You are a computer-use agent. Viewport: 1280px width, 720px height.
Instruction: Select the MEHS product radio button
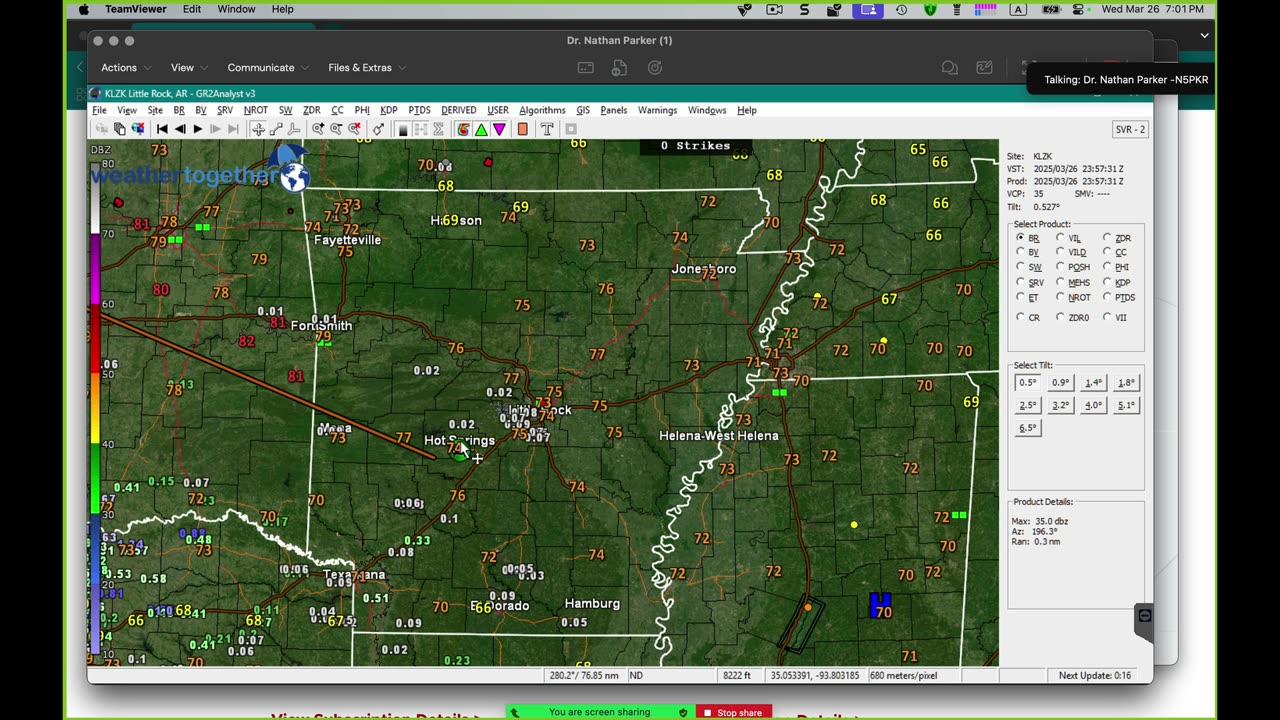coord(1060,282)
